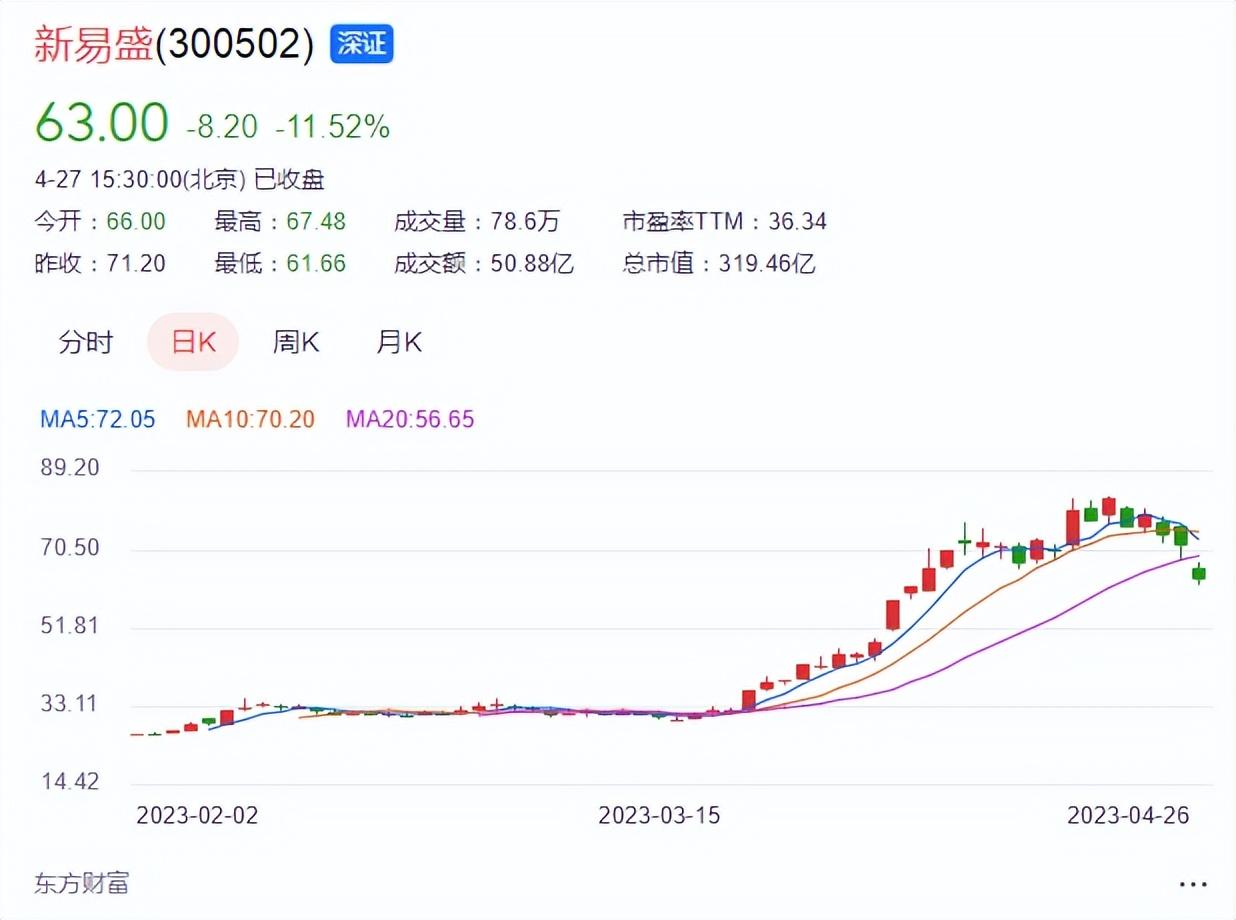Click the 东方财富 source label
This screenshot has width=1236, height=920.
(82, 883)
